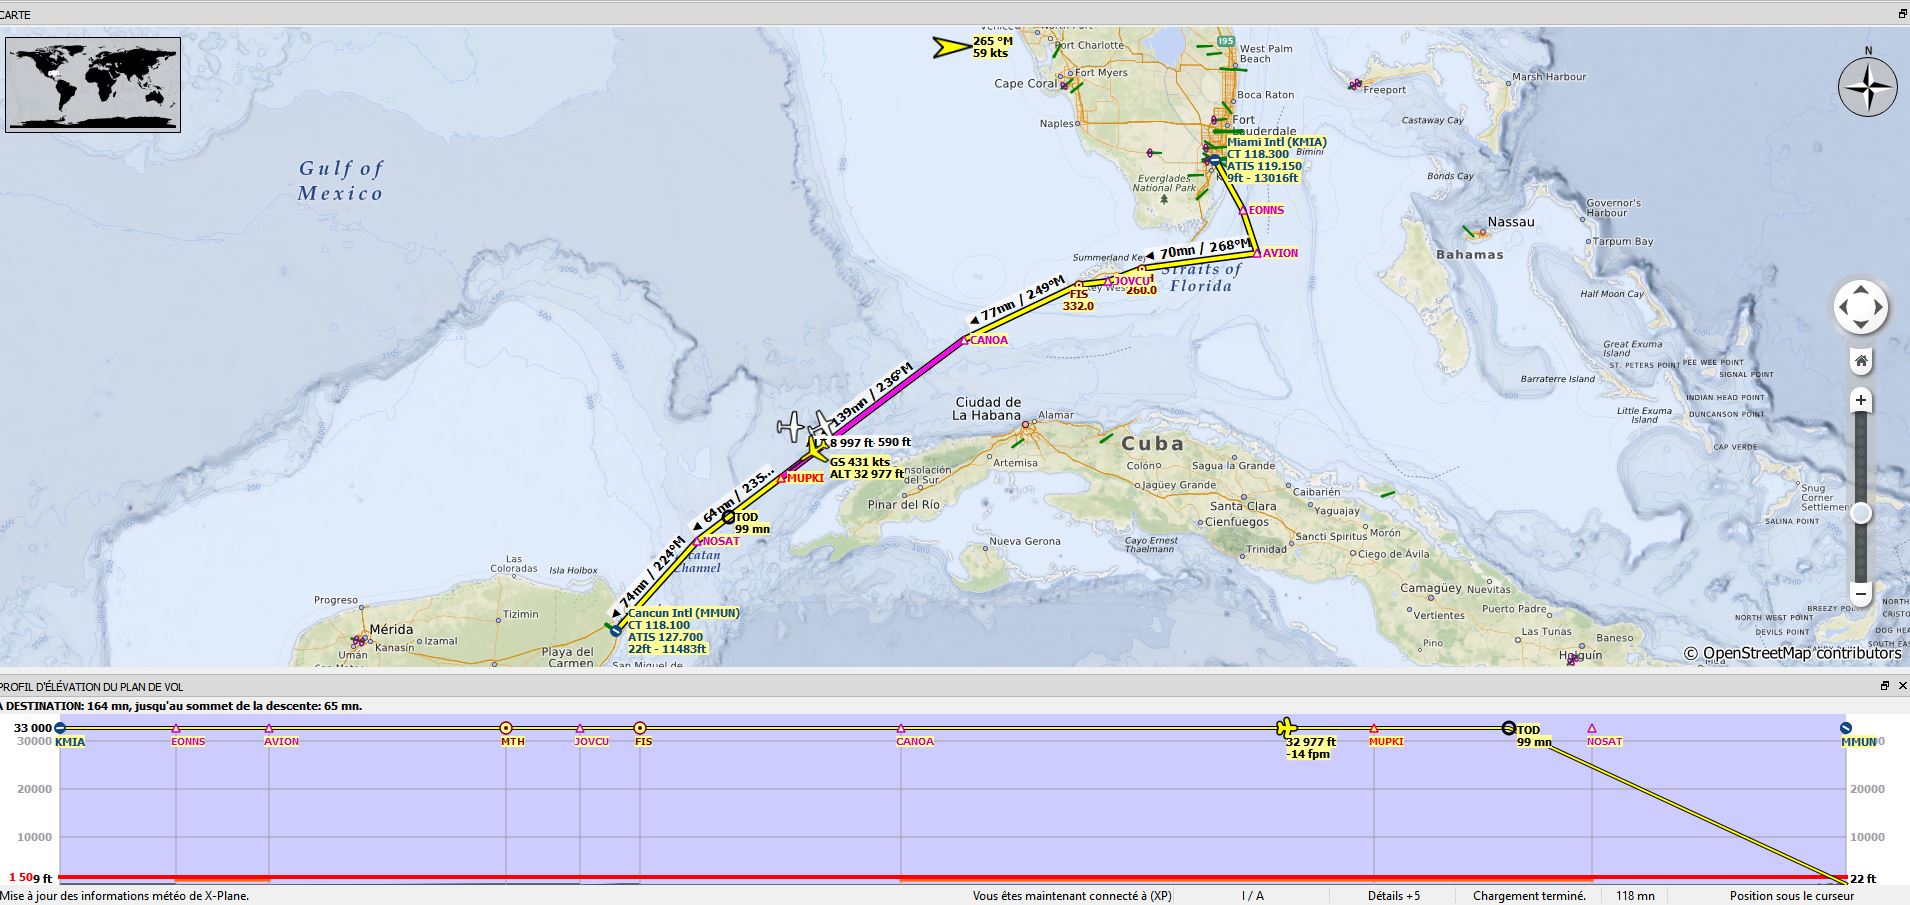1910x905 pixels.
Task: Click the north compass rose icon
Action: pos(1867,88)
